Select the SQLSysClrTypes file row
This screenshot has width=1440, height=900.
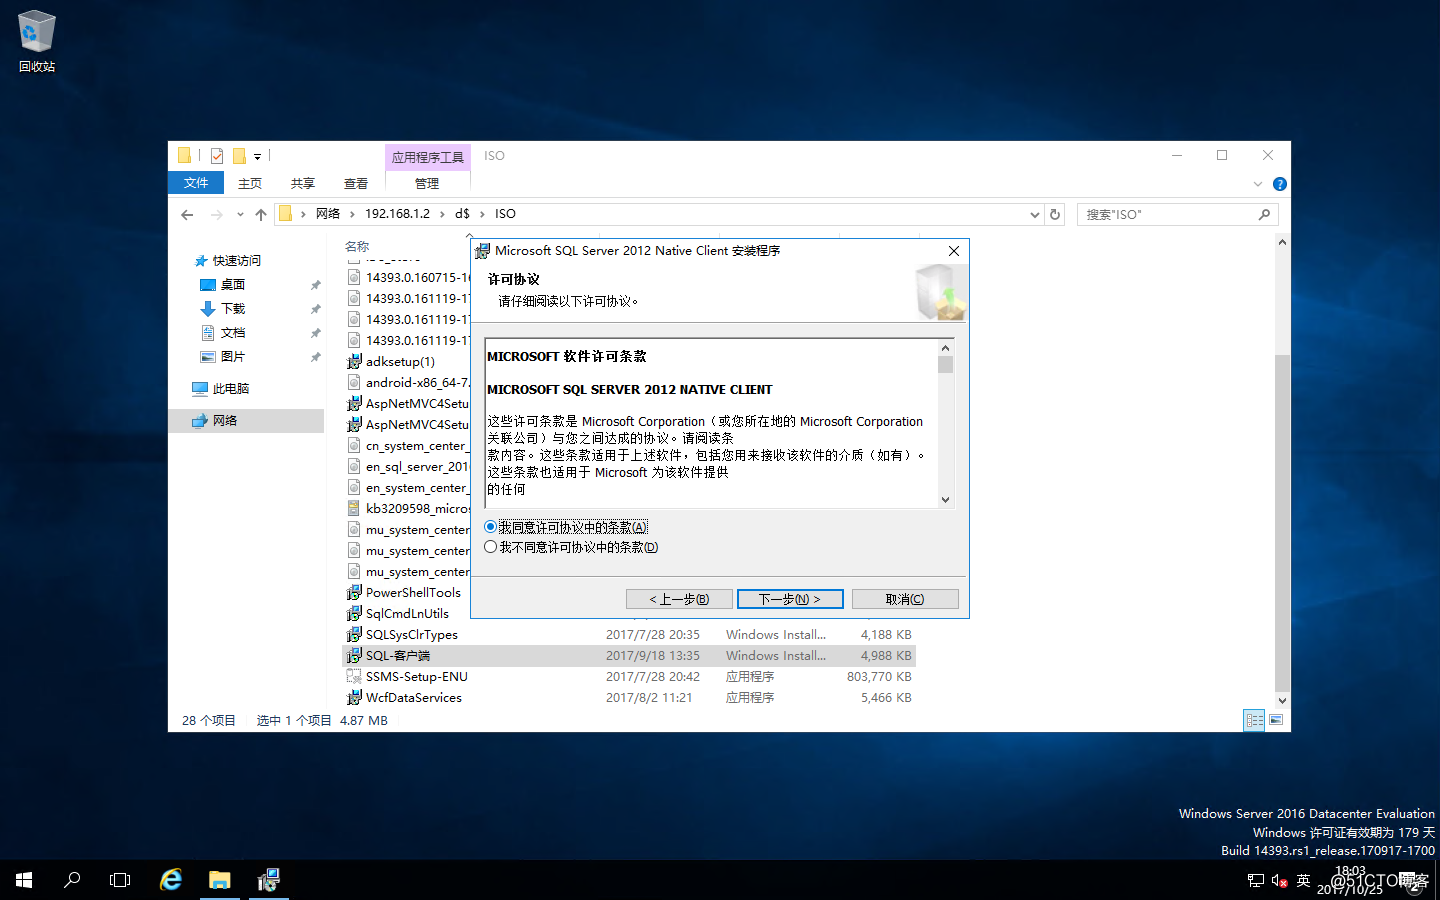point(629,635)
